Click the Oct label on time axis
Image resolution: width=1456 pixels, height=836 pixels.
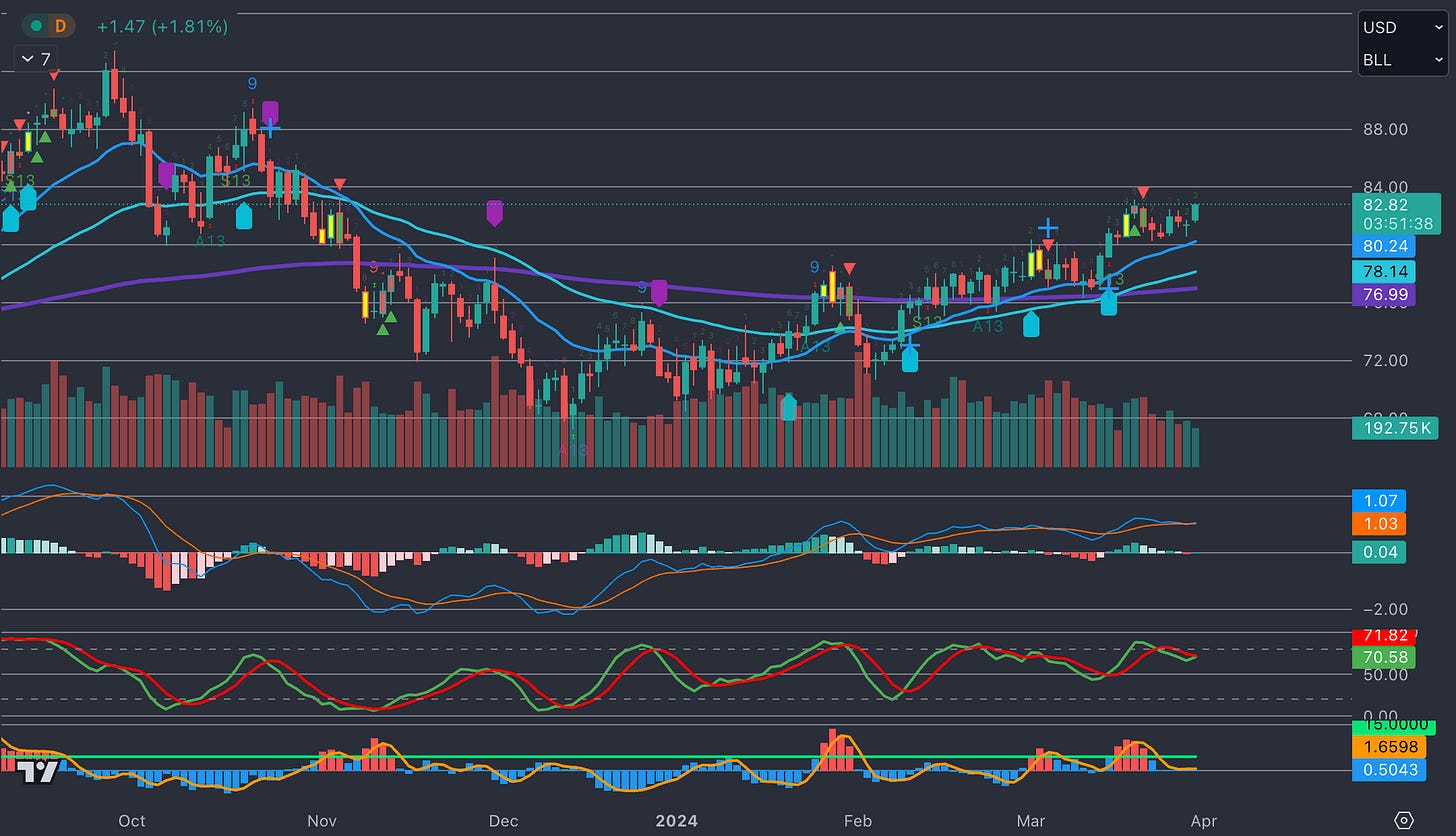coord(132,820)
